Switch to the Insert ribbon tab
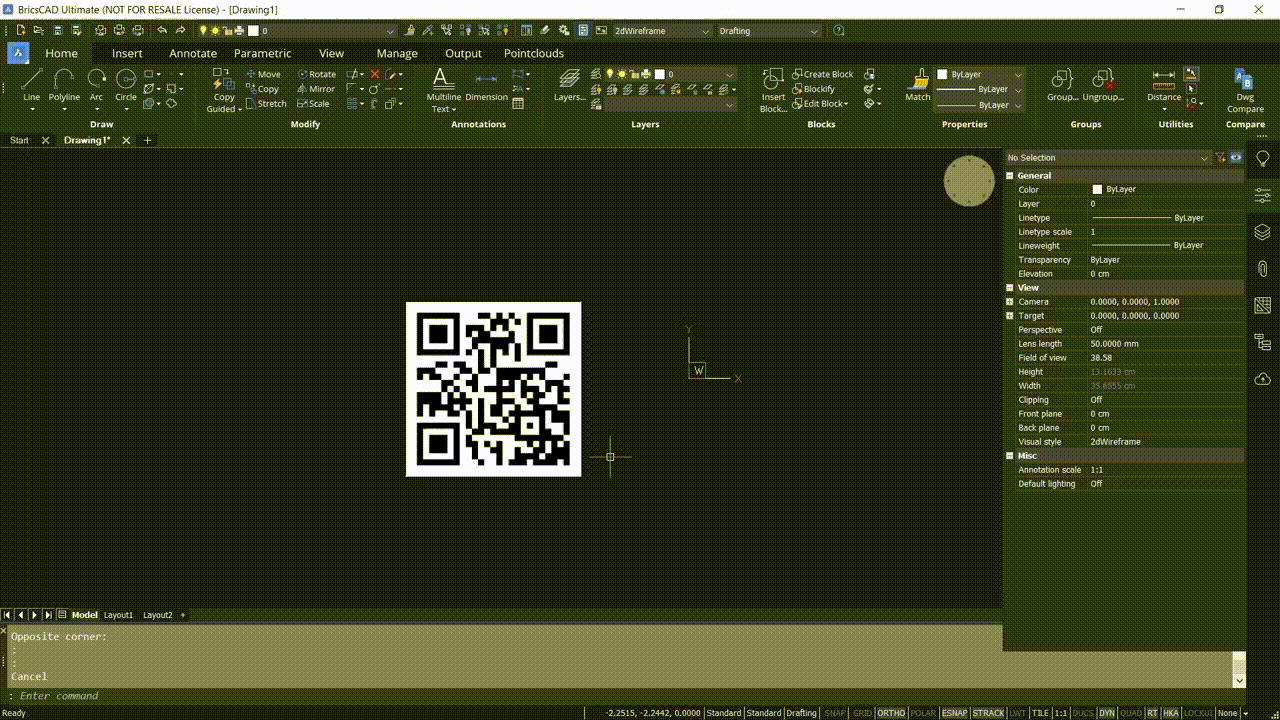Image resolution: width=1280 pixels, height=720 pixels. tap(127, 53)
